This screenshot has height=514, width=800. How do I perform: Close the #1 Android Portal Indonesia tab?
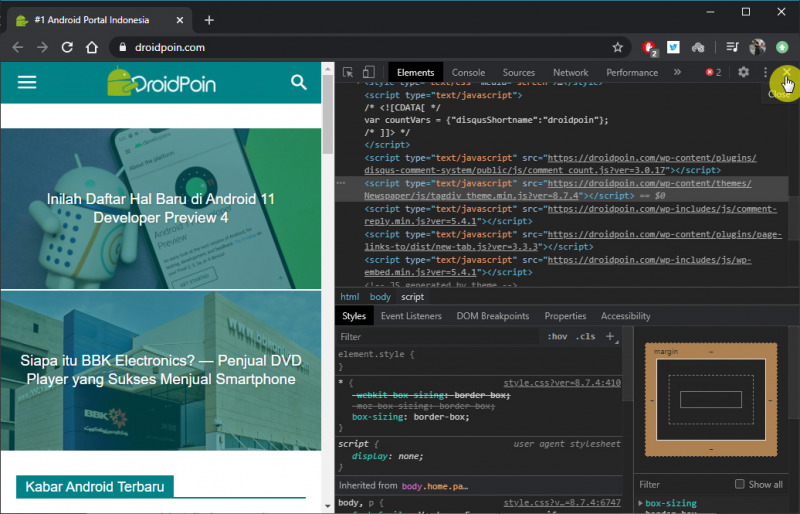pos(180,20)
